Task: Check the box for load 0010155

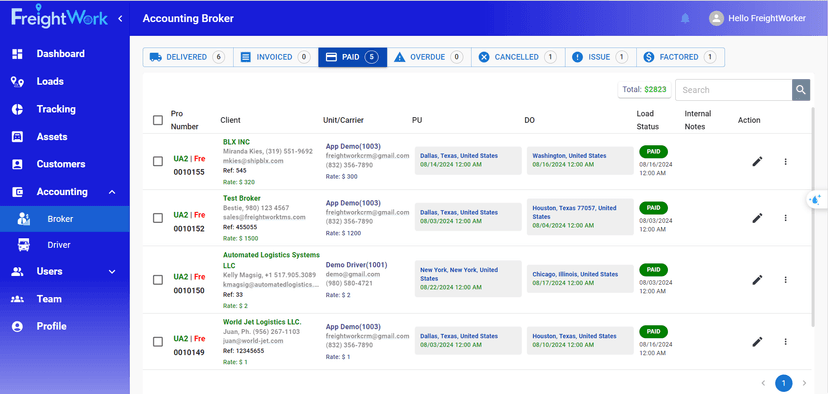Action: point(158,162)
